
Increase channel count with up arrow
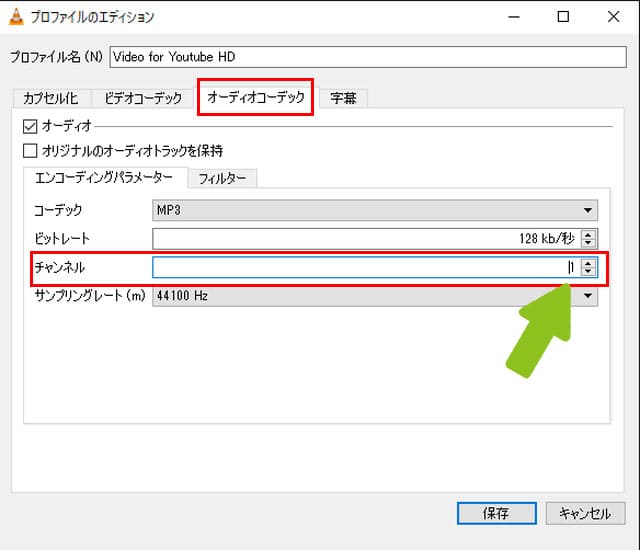[x=588, y=263]
